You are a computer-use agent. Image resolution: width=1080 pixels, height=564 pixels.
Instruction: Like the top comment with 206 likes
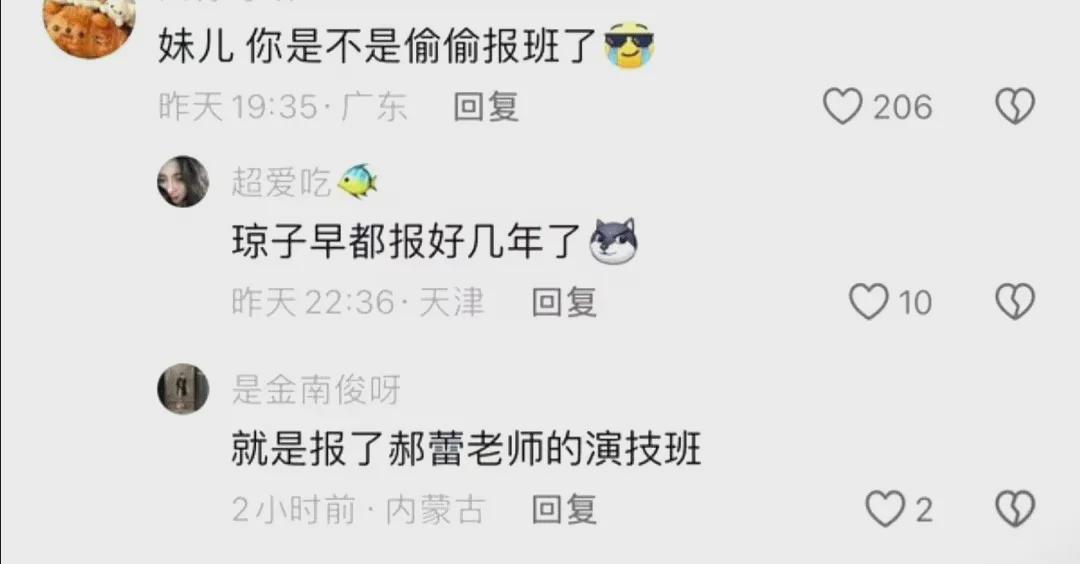pos(842,107)
